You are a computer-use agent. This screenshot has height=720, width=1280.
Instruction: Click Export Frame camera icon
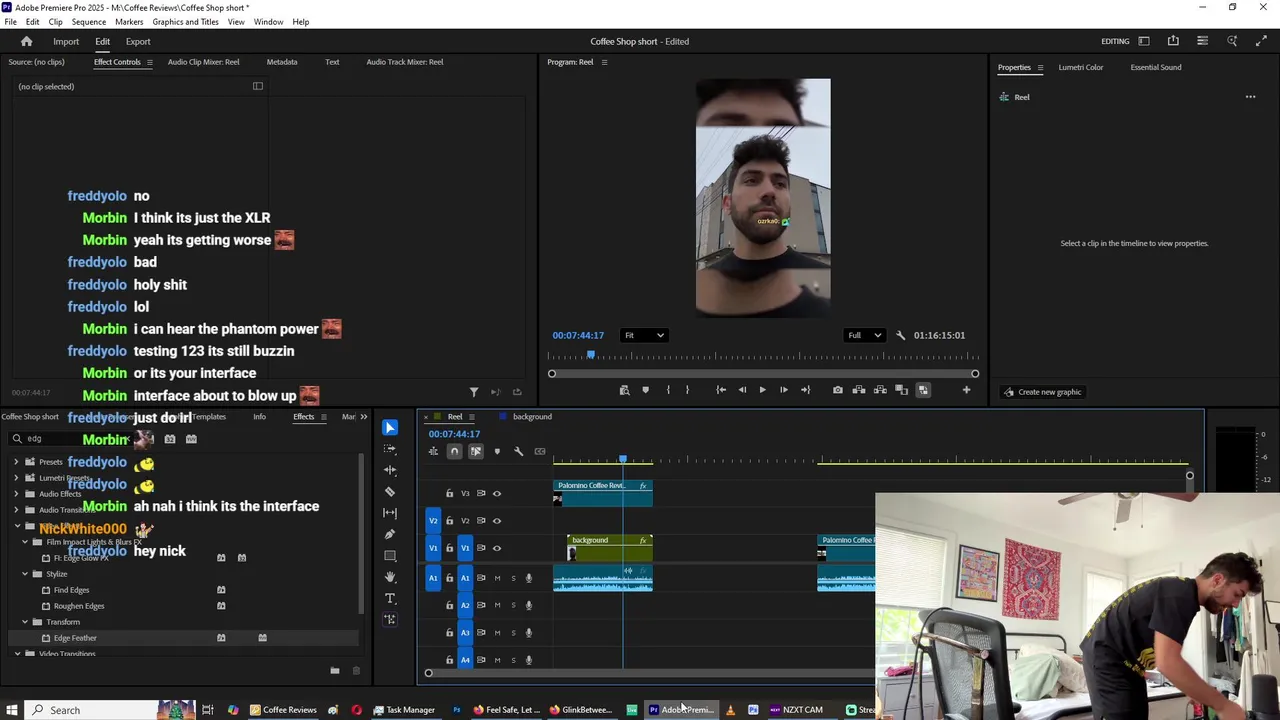click(x=837, y=390)
